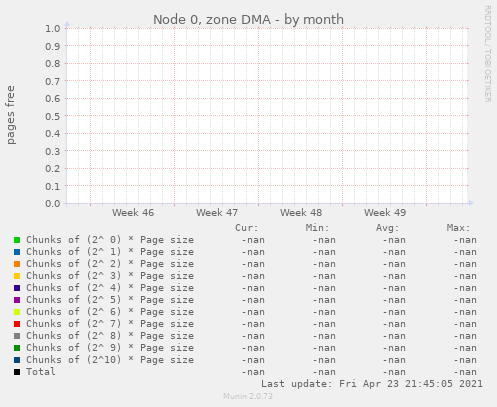
Task: Click the red swatch for Chunks (2^ 7)
Action: [17, 324]
